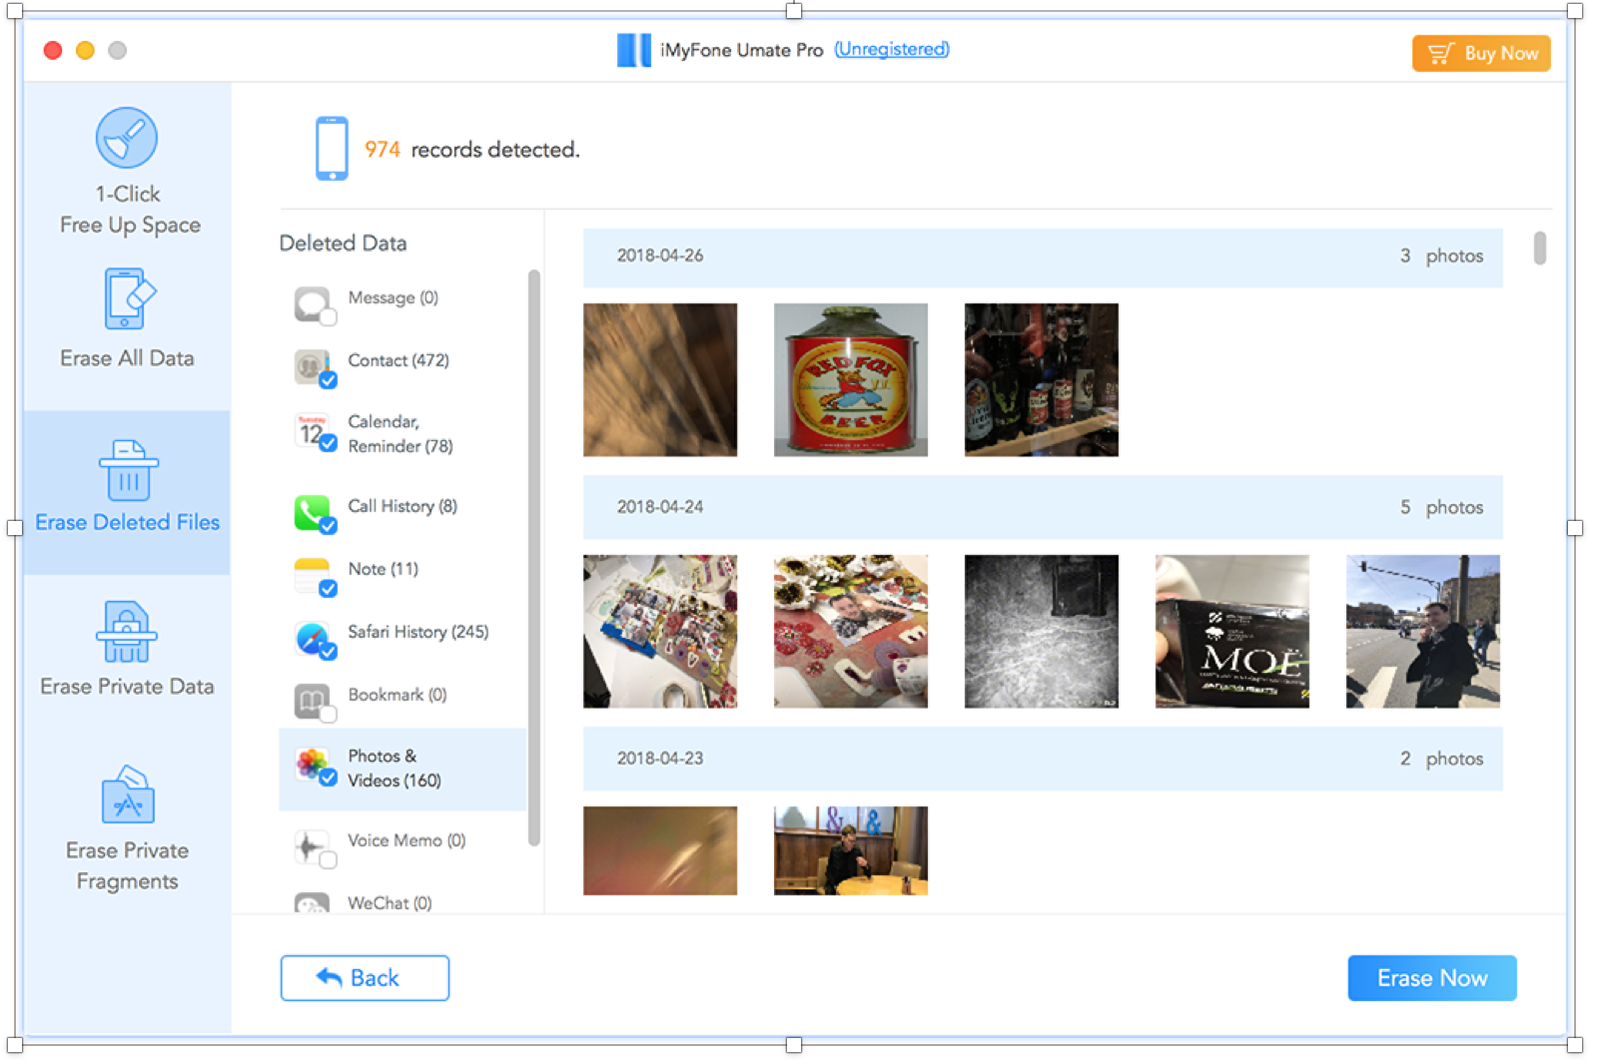Switch to Erase Private Data mode
Image resolution: width=1600 pixels, height=1064 pixels.
tap(128, 650)
